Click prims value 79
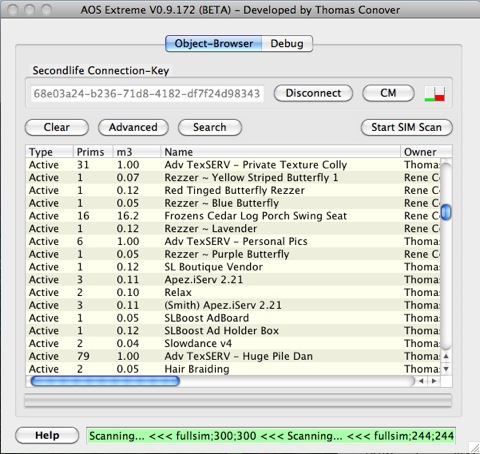The height and width of the screenshot is (454, 480). click(x=83, y=356)
